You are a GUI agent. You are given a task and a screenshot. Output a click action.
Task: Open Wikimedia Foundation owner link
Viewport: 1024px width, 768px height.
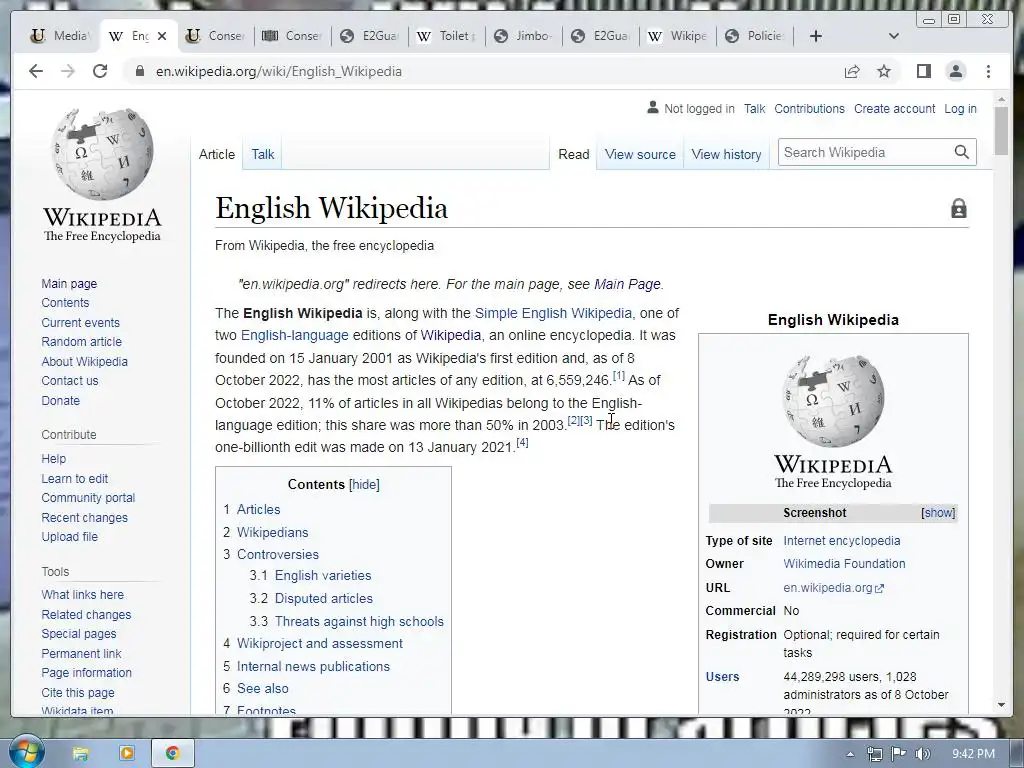pyautogui.click(x=844, y=564)
